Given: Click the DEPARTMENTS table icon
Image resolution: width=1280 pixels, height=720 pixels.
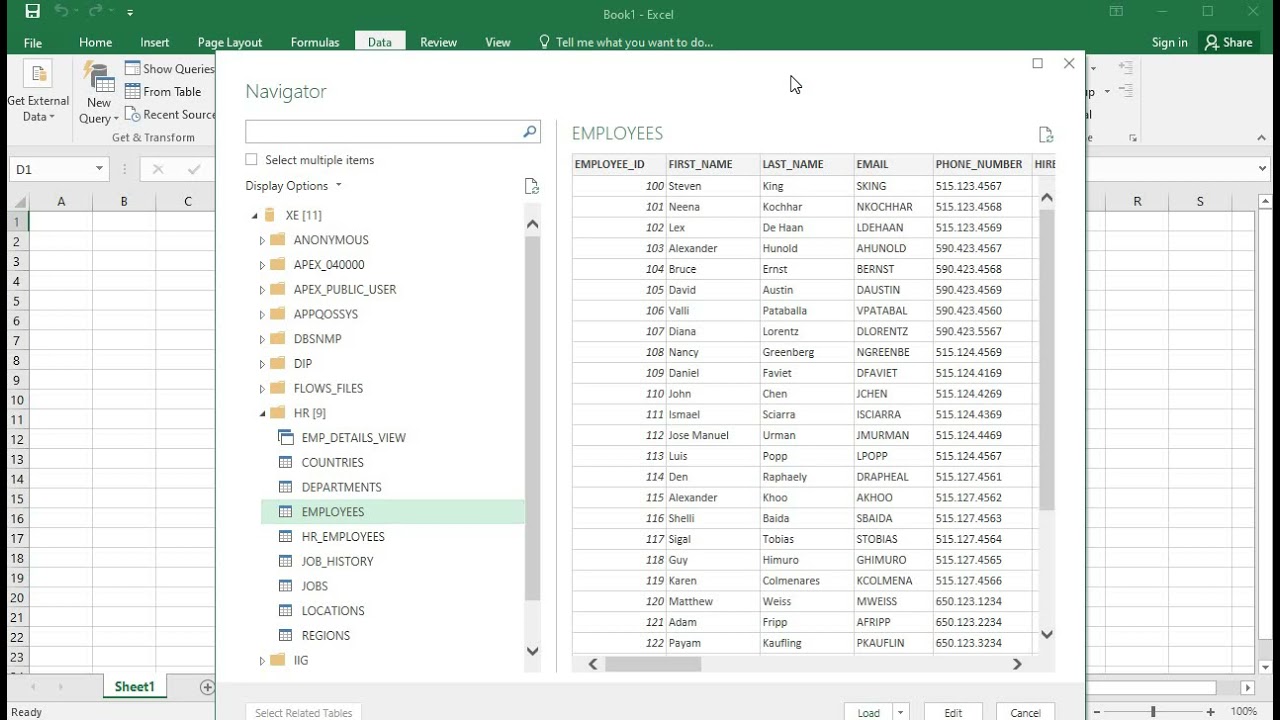Looking at the screenshot, I should (285, 487).
